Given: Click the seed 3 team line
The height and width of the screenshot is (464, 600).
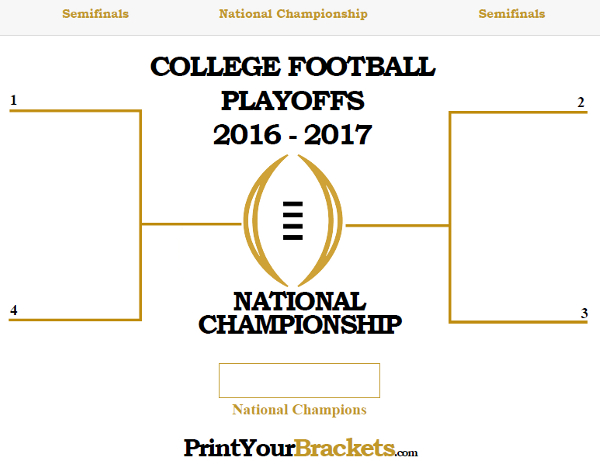Looking at the screenshot, I should [518, 322].
